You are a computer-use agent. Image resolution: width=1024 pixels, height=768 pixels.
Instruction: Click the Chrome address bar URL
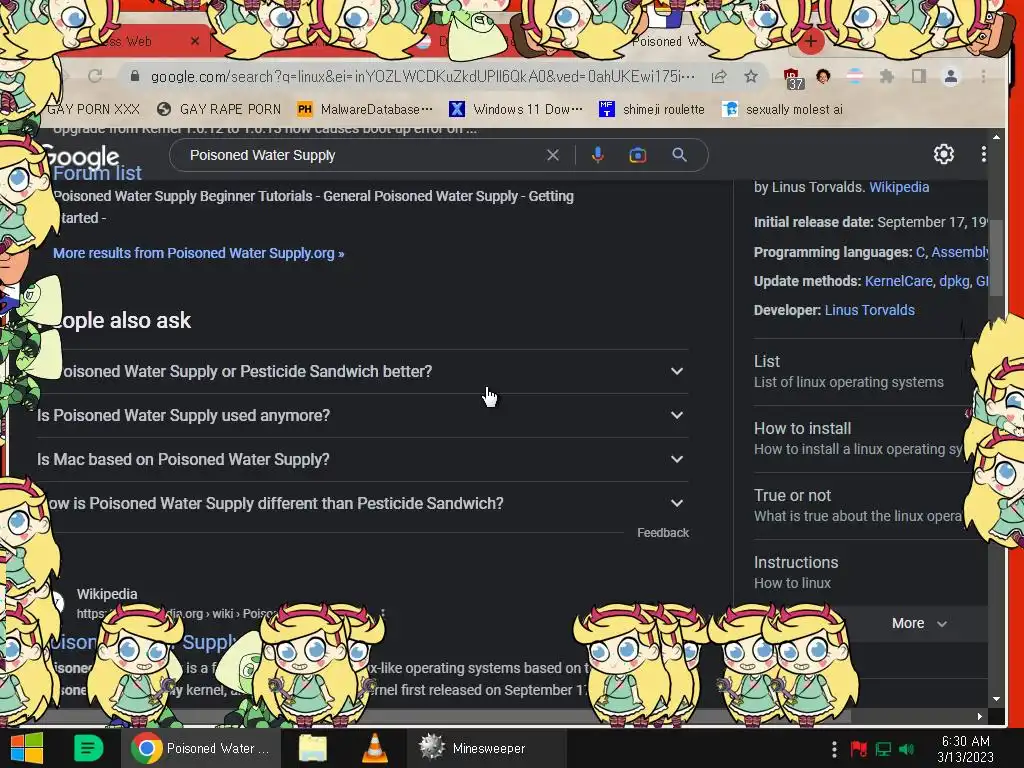pos(423,76)
